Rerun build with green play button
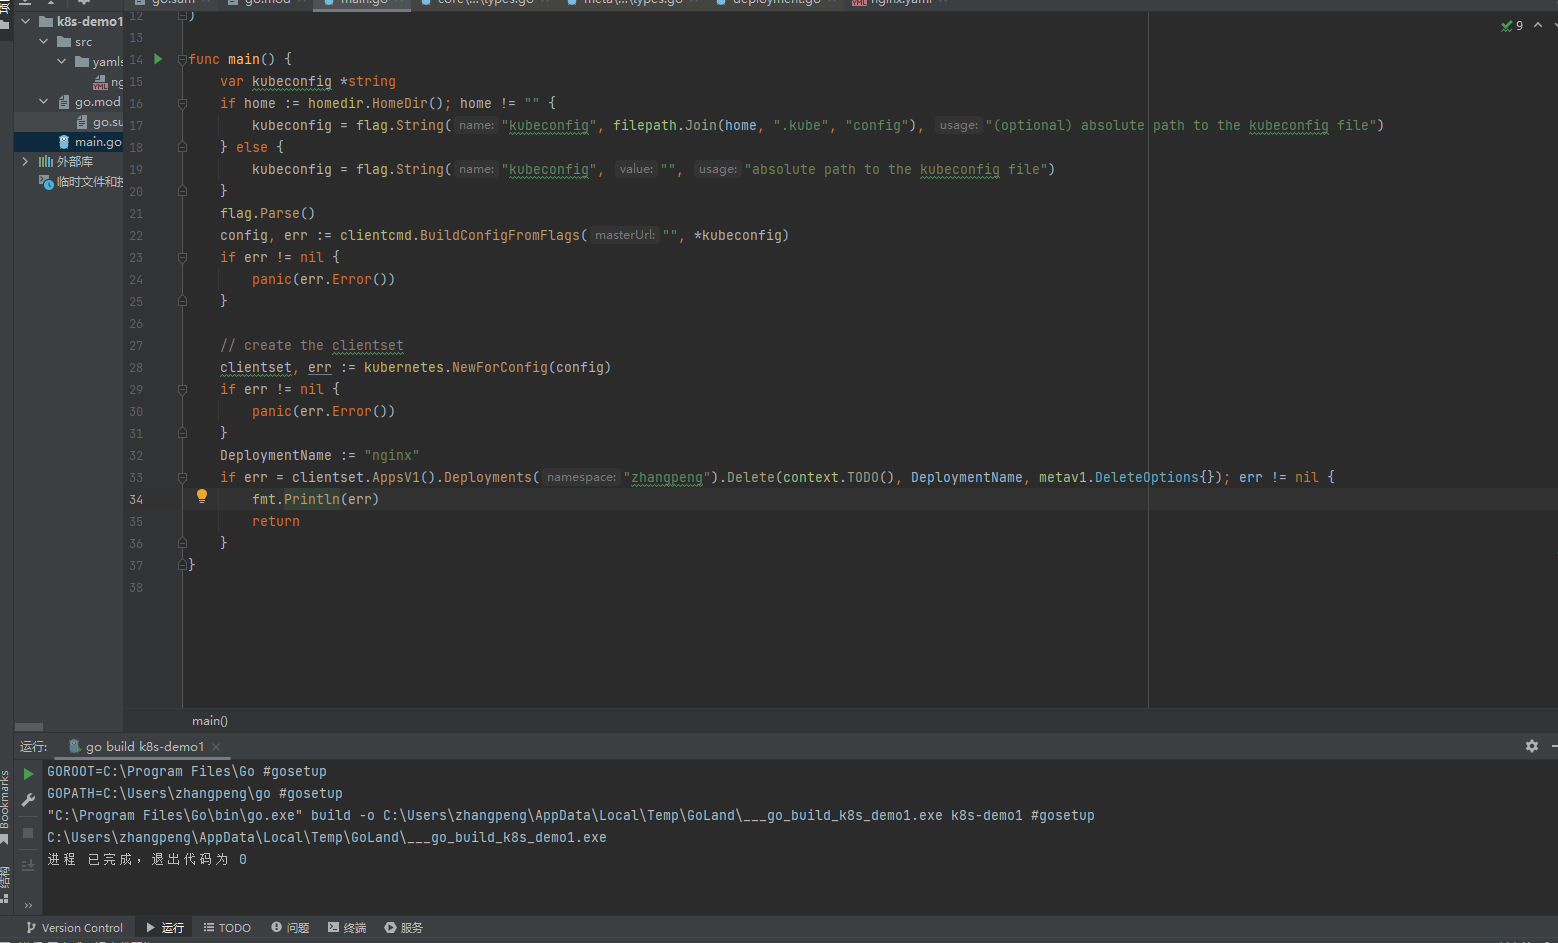Image resolution: width=1558 pixels, height=943 pixels. pos(28,774)
